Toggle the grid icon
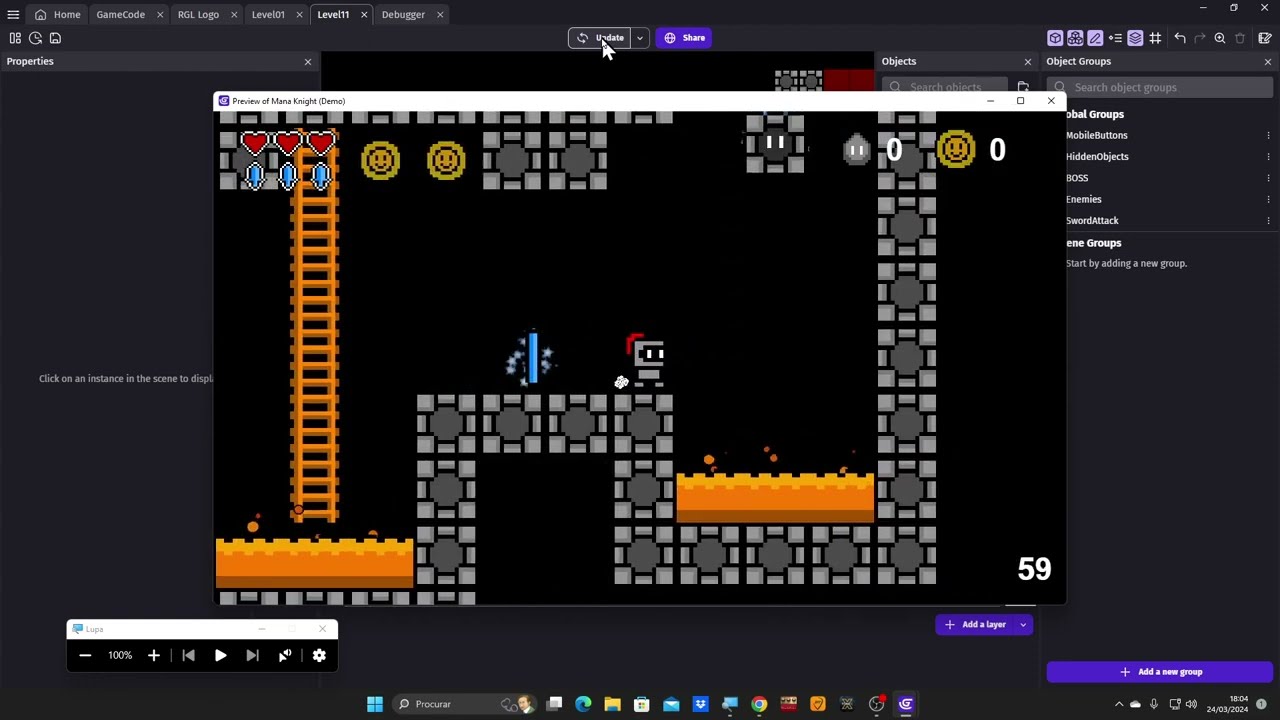The width and height of the screenshot is (1280, 720). pos(1155,38)
